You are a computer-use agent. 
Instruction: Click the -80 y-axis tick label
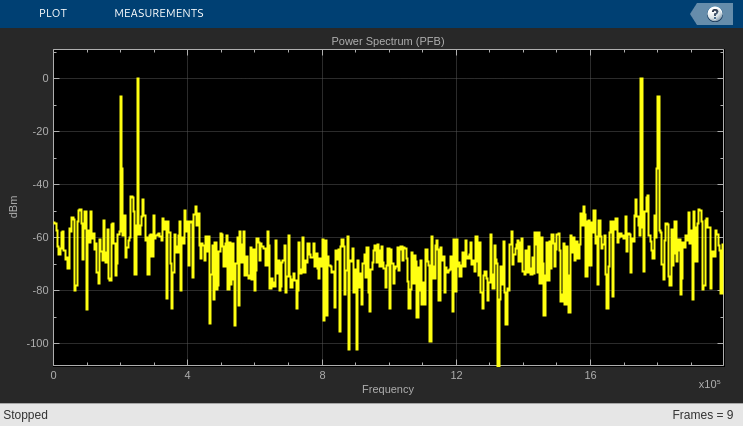tap(40, 290)
